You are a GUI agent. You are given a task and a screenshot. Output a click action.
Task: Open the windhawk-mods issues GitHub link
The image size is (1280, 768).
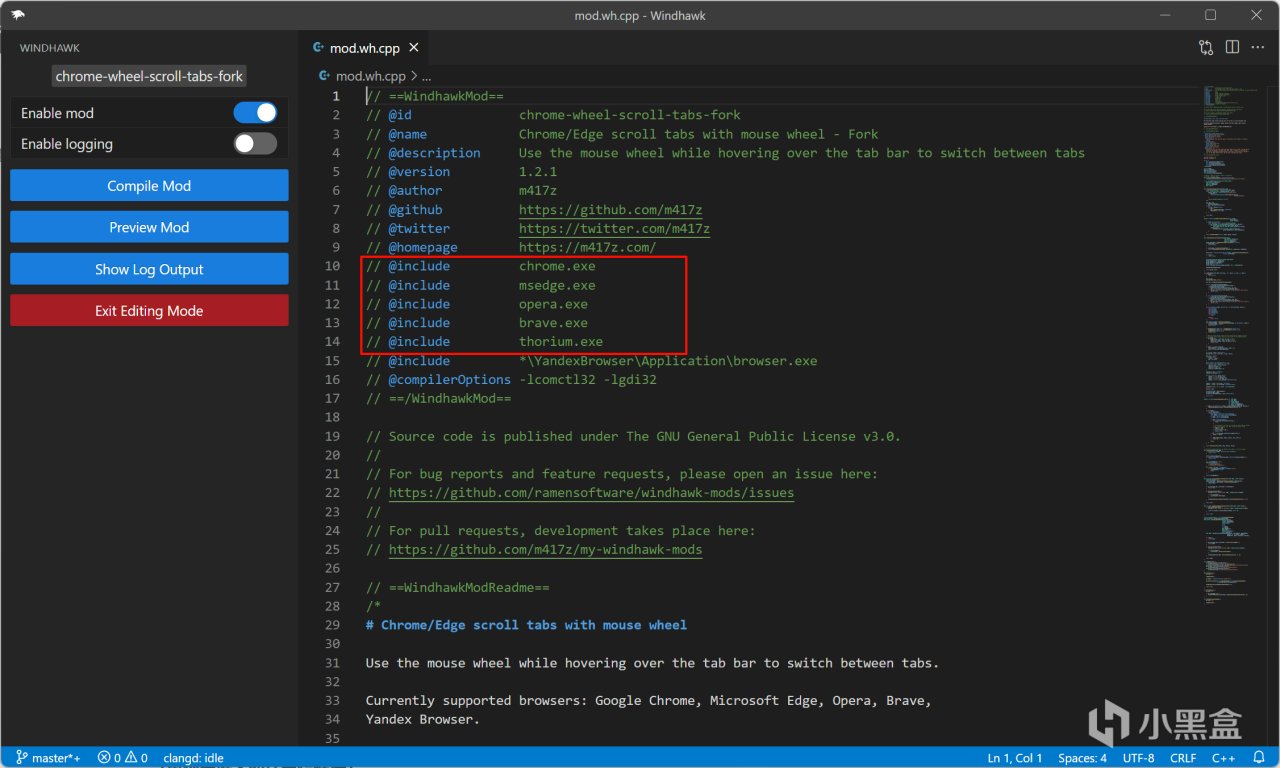click(591, 493)
